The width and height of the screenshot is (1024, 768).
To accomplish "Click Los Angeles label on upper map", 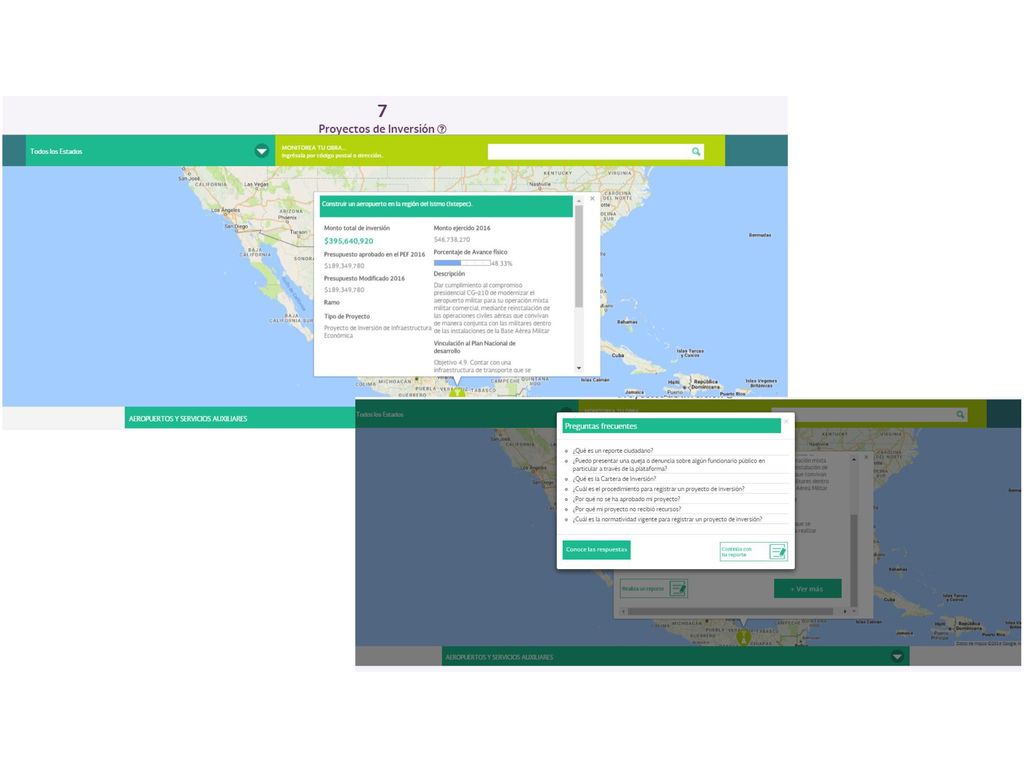I will point(225,210).
